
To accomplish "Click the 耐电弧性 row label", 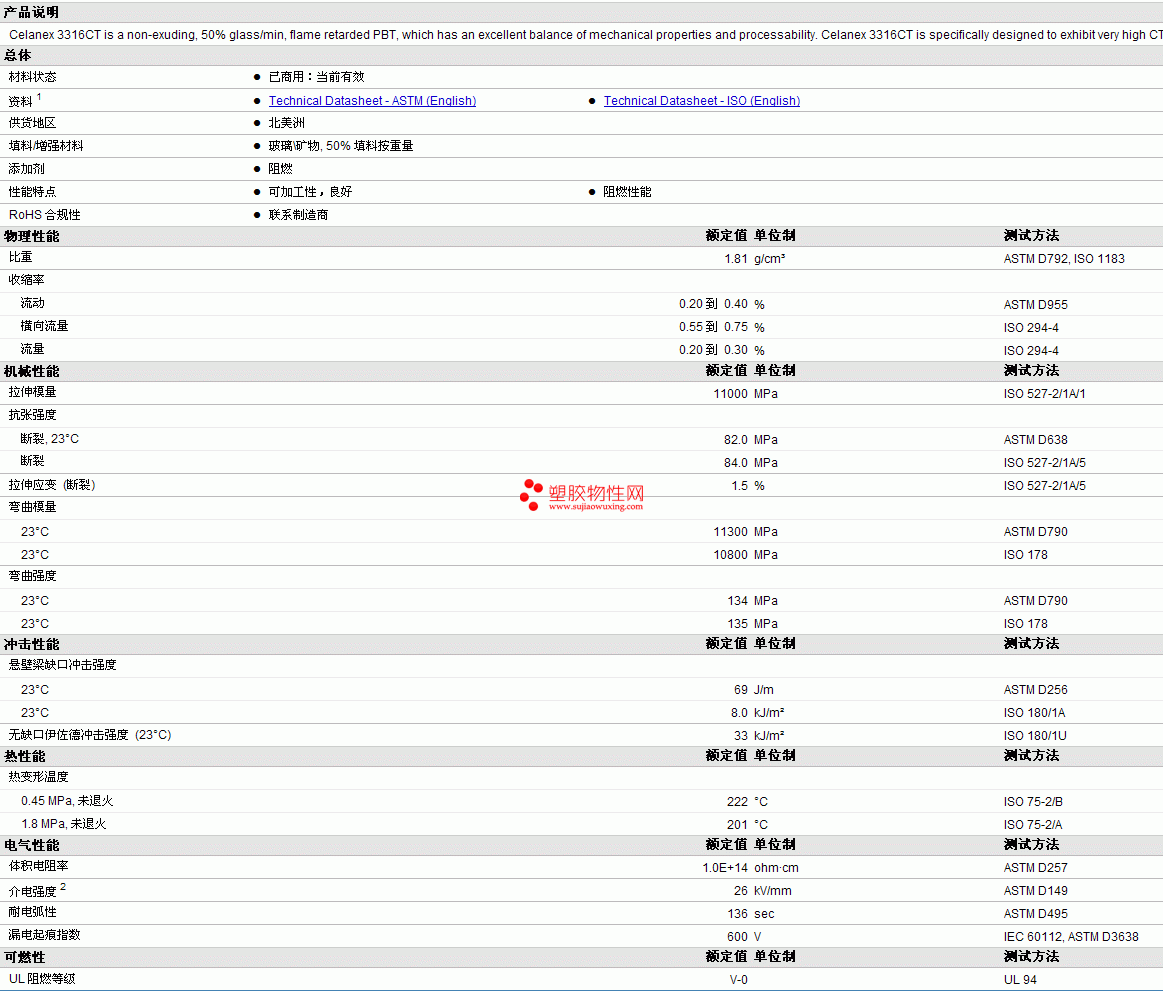I will (x=33, y=912).
